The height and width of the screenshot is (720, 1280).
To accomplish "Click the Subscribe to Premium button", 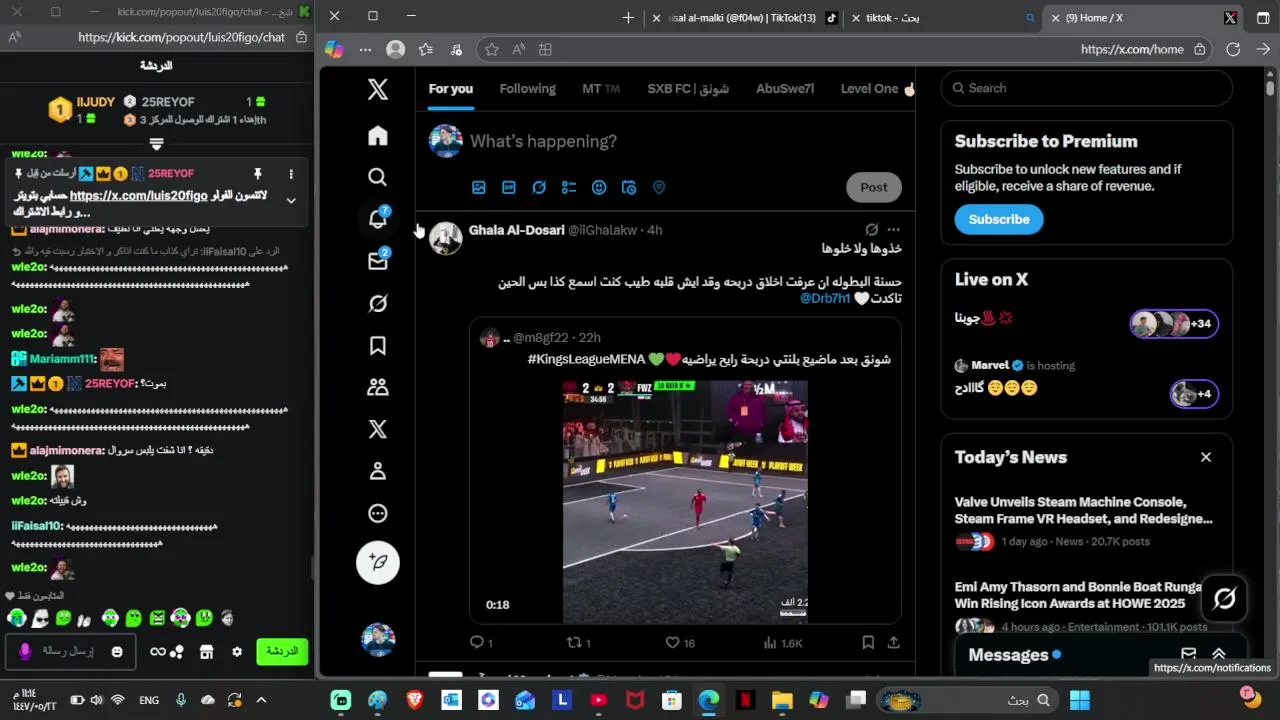I will 998,219.
